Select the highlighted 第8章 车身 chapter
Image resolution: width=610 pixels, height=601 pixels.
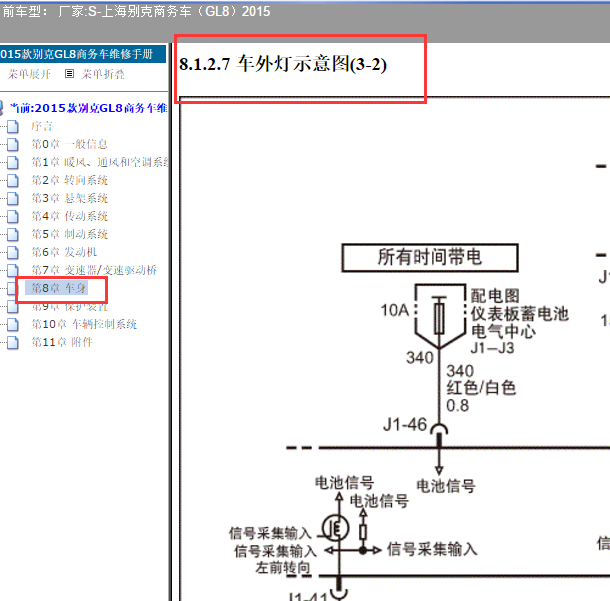pos(57,288)
